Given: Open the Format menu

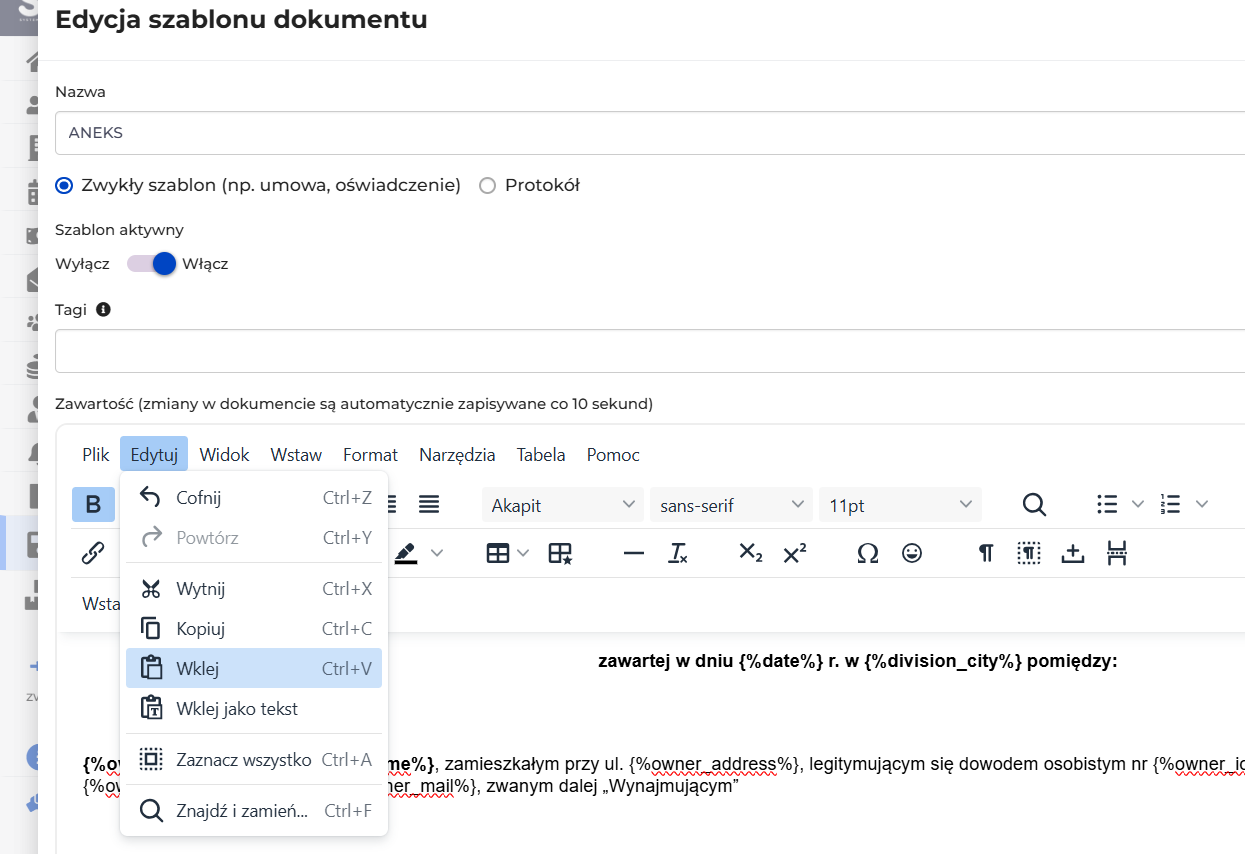Looking at the screenshot, I should tap(370, 455).
